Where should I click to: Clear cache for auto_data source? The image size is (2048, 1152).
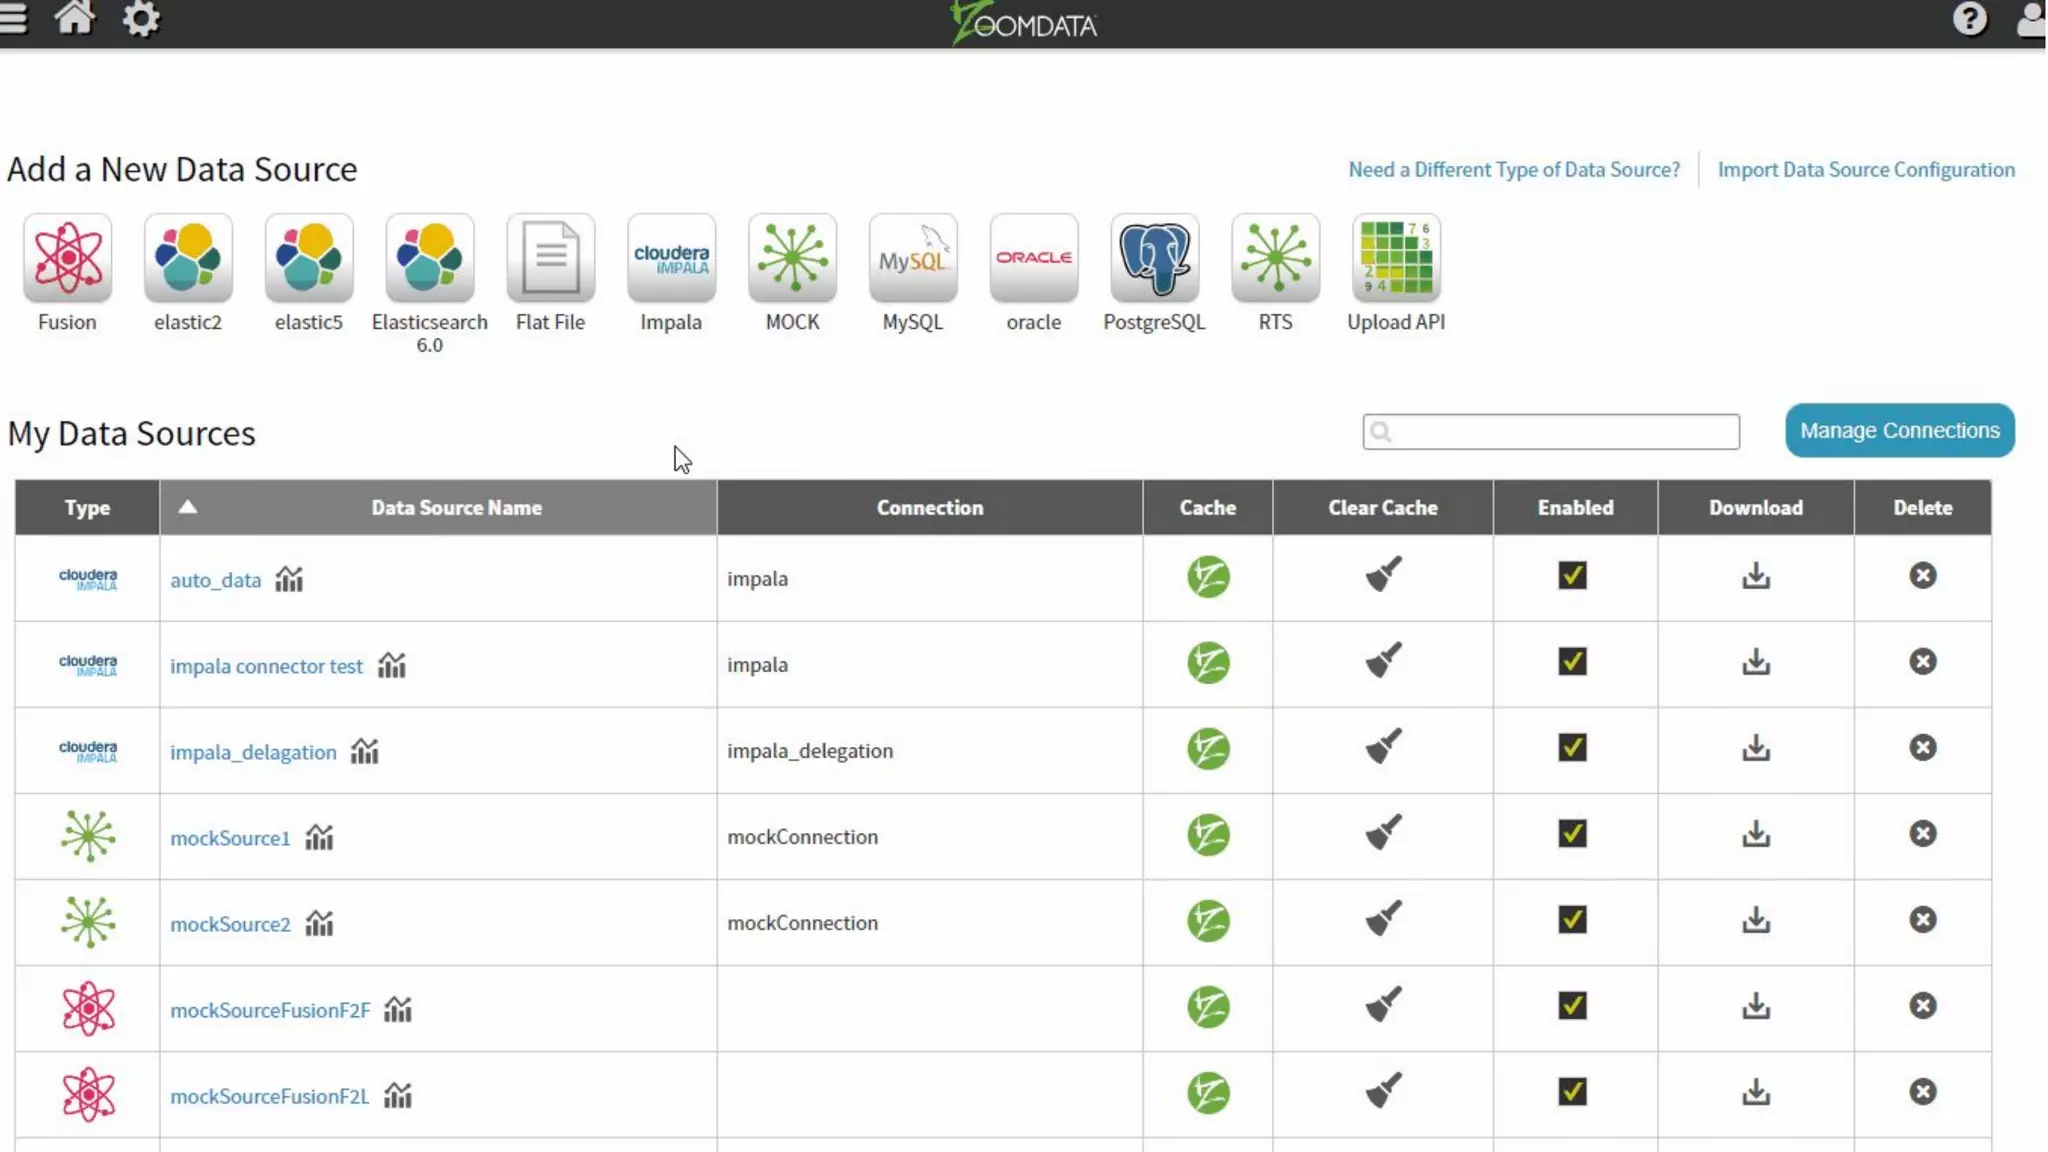(1383, 576)
